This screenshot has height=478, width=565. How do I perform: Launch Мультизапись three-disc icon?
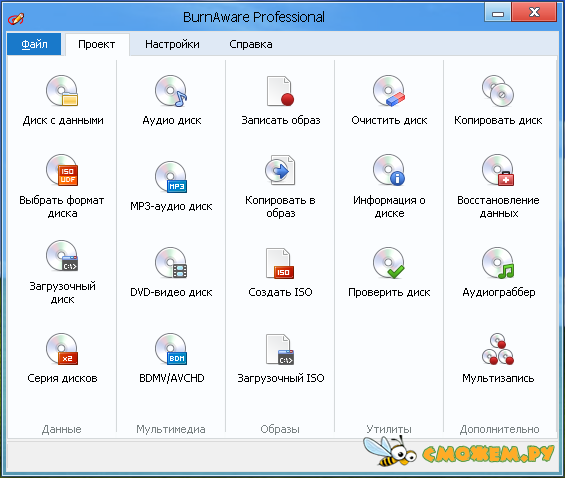coord(498,349)
